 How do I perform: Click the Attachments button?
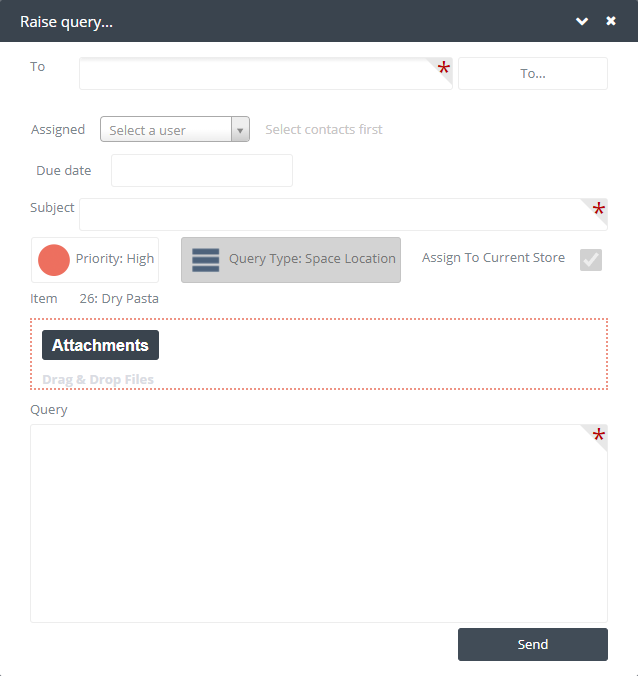pyautogui.click(x=100, y=345)
